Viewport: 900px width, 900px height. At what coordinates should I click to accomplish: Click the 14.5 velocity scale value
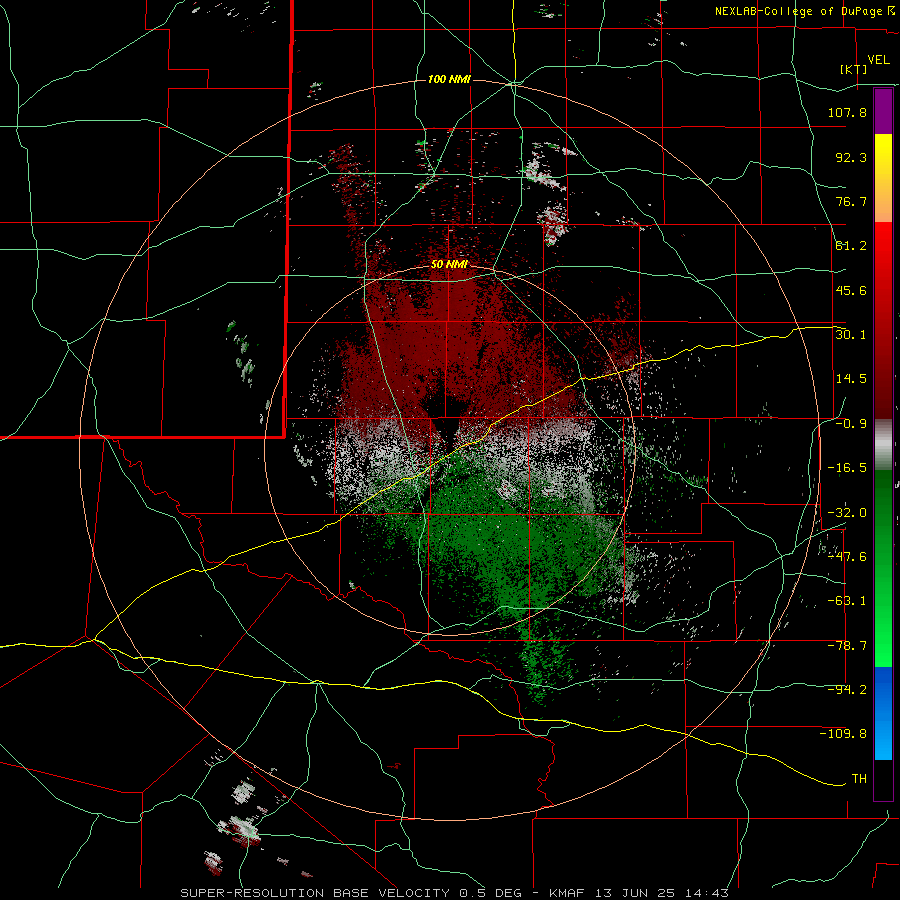pos(851,379)
